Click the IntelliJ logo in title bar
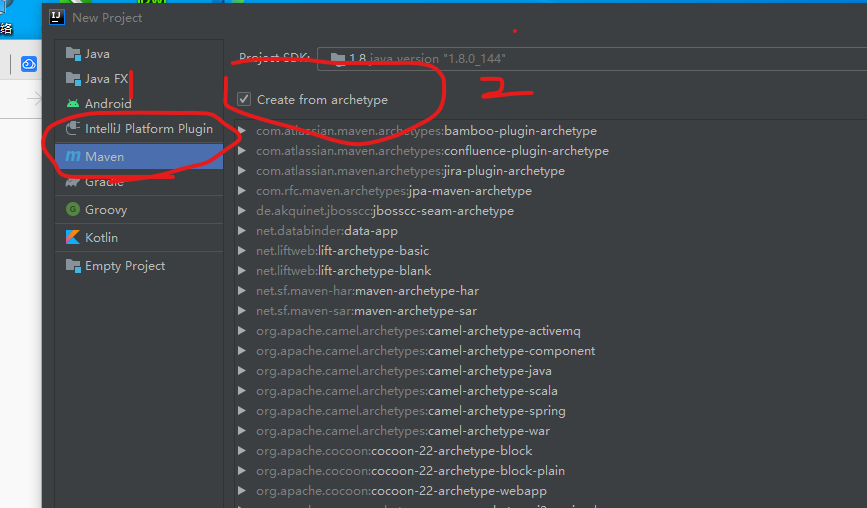Screen dimensions: 867x508 pos(57,17)
